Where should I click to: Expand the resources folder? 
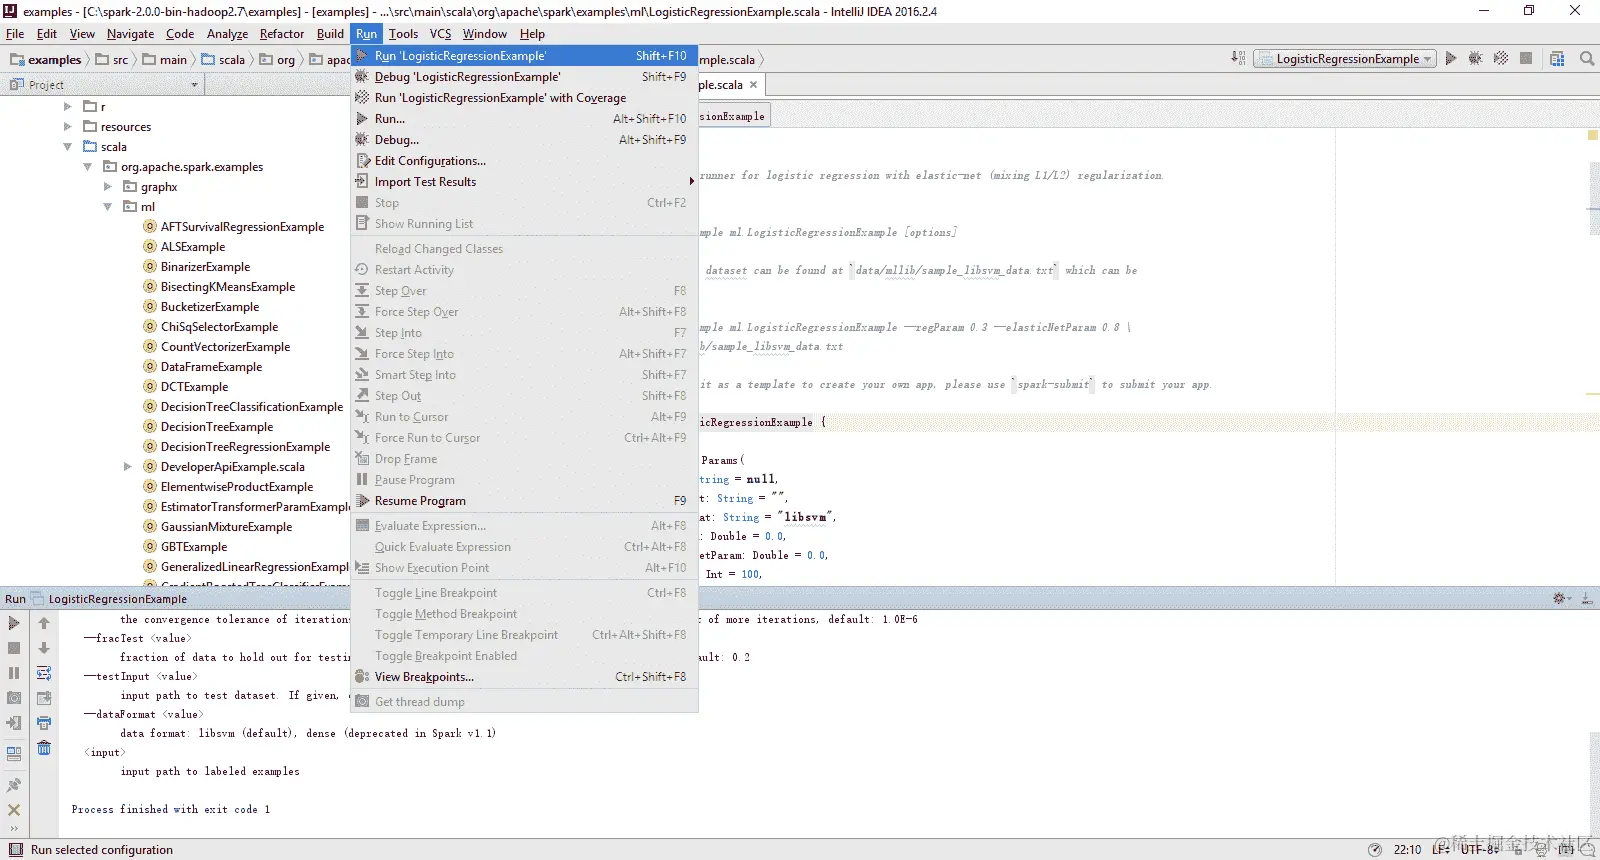point(68,126)
